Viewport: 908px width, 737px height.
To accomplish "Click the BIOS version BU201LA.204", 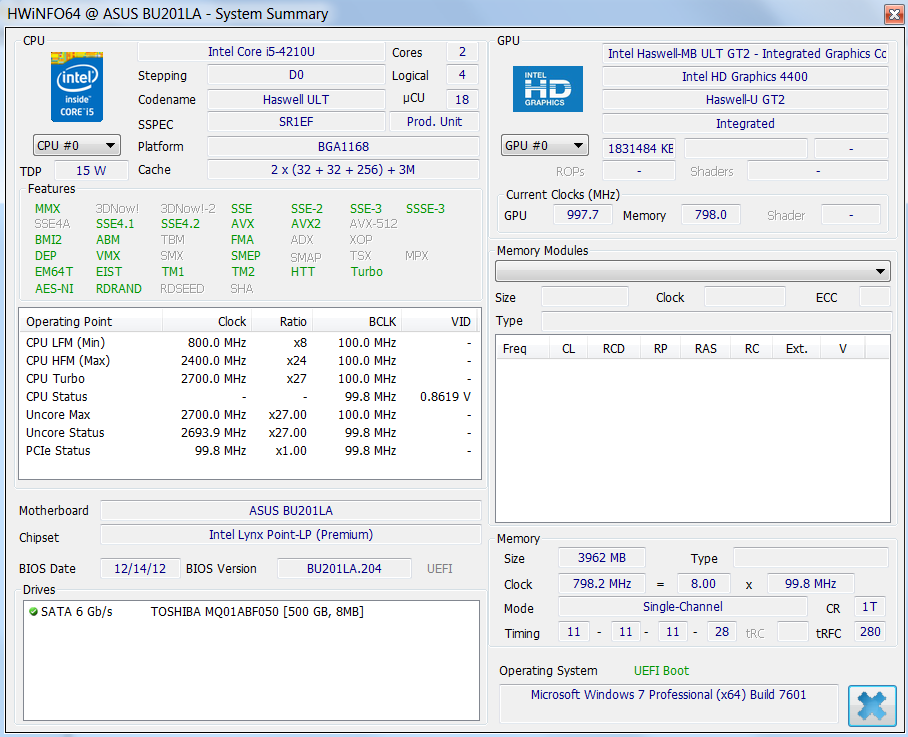I will point(344,569).
